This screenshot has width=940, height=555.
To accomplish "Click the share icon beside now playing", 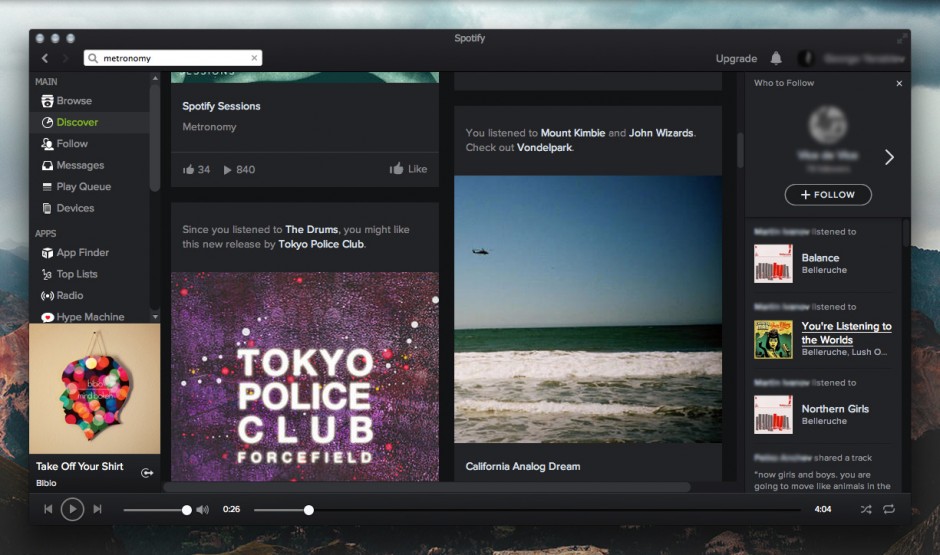I will tap(147, 473).
